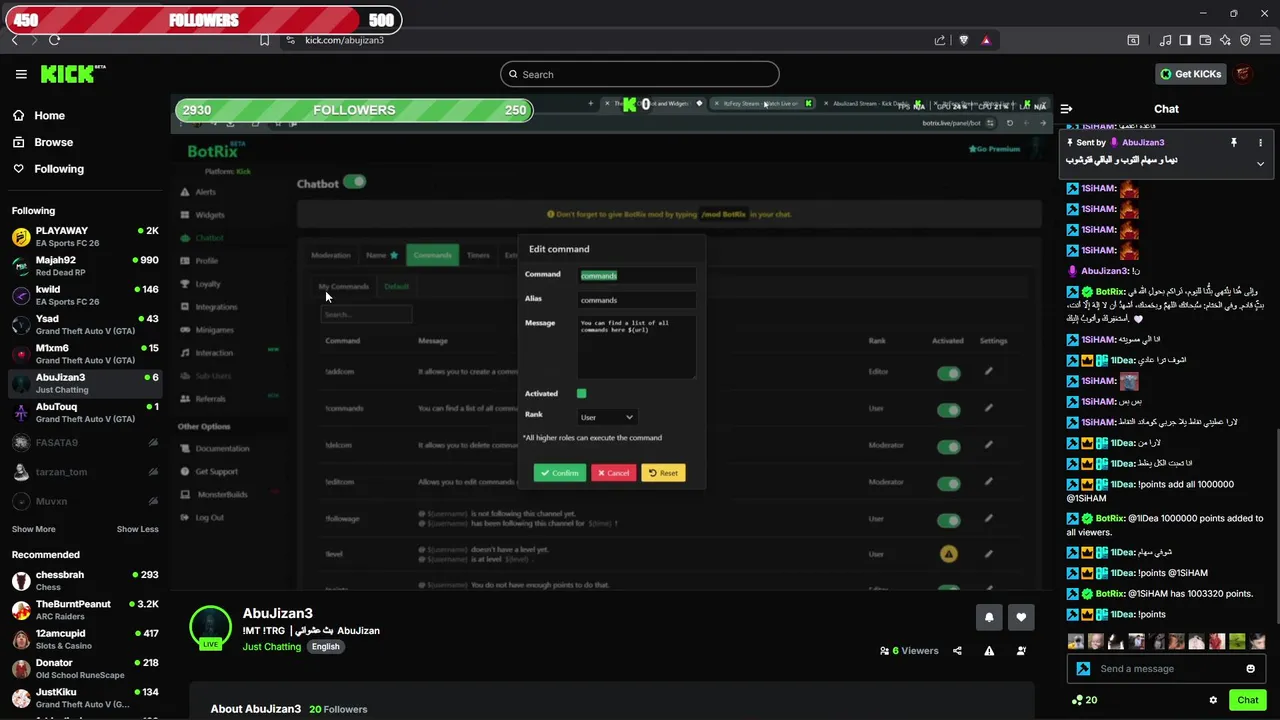The width and height of the screenshot is (1280, 720).
Task: Click the report warning triangle icon
Action: [x=989, y=651]
